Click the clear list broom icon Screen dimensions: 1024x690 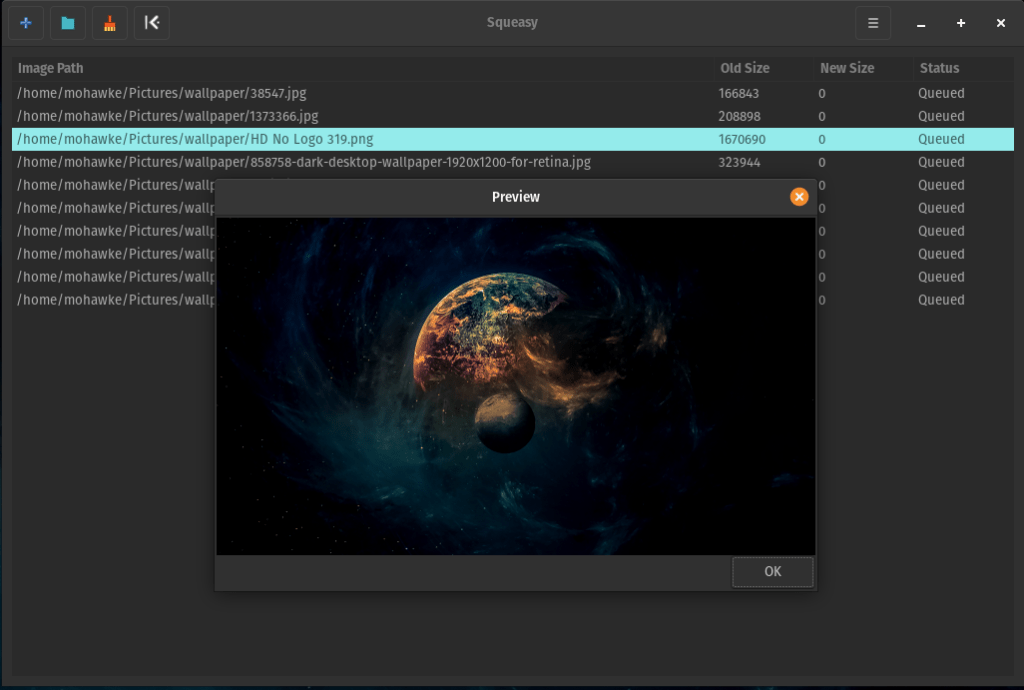click(x=110, y=23)
